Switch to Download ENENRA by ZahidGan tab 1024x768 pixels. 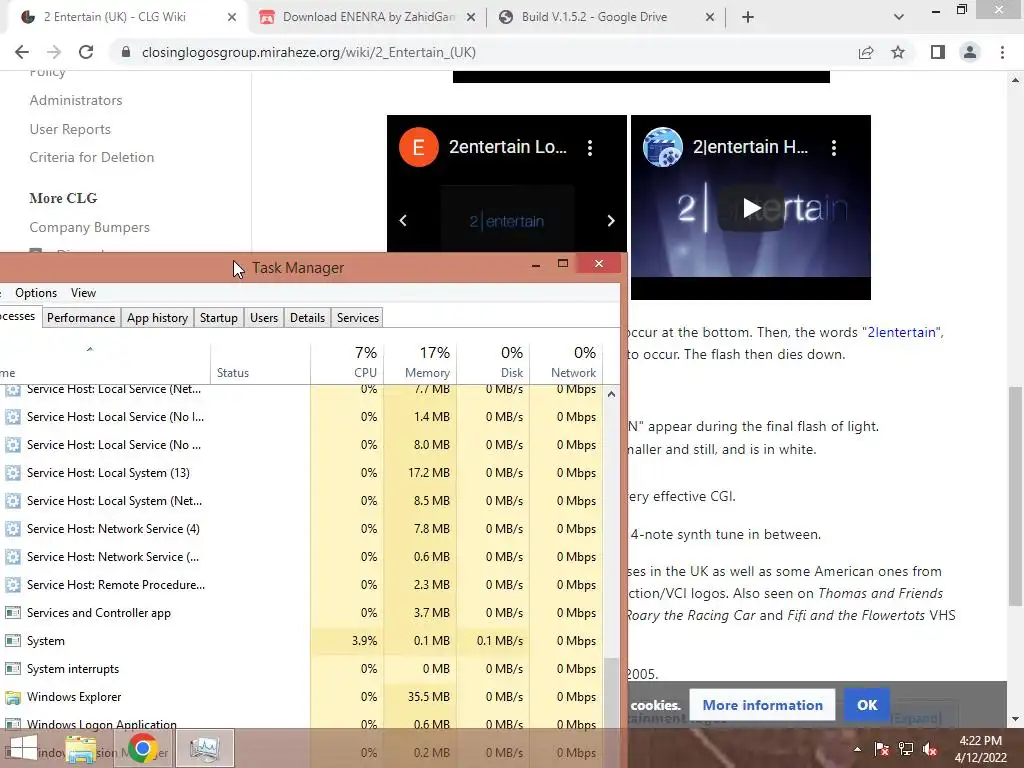coord(368,17)
